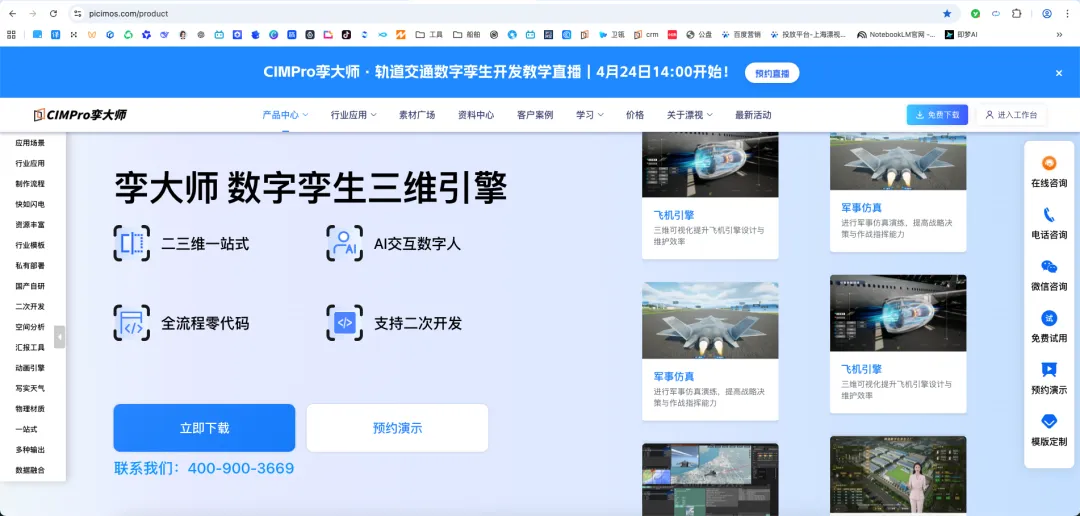Click the 电话咨询 phone icon
The image size is (1080, 516).
coord(1049,215)
